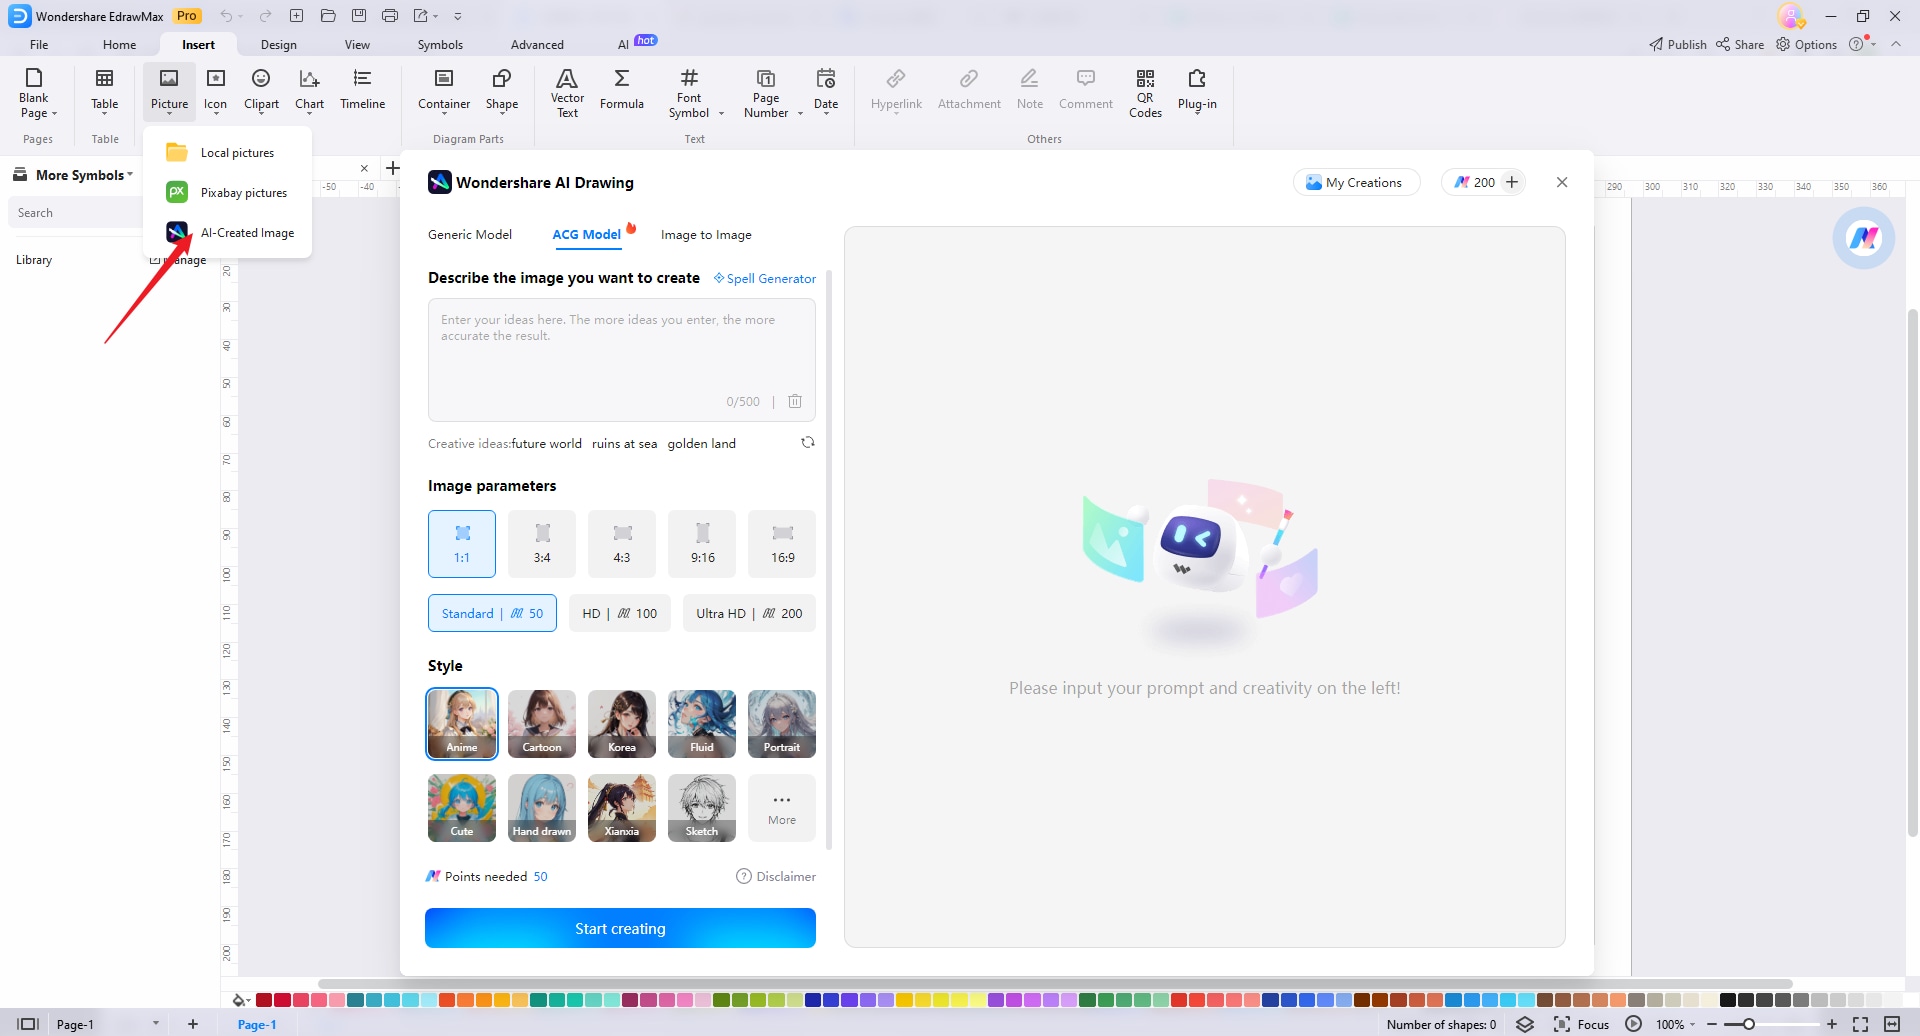Insert a Container diagram part
Viewport: 1920px width, 1036px height.
click(x=444, y=90)
